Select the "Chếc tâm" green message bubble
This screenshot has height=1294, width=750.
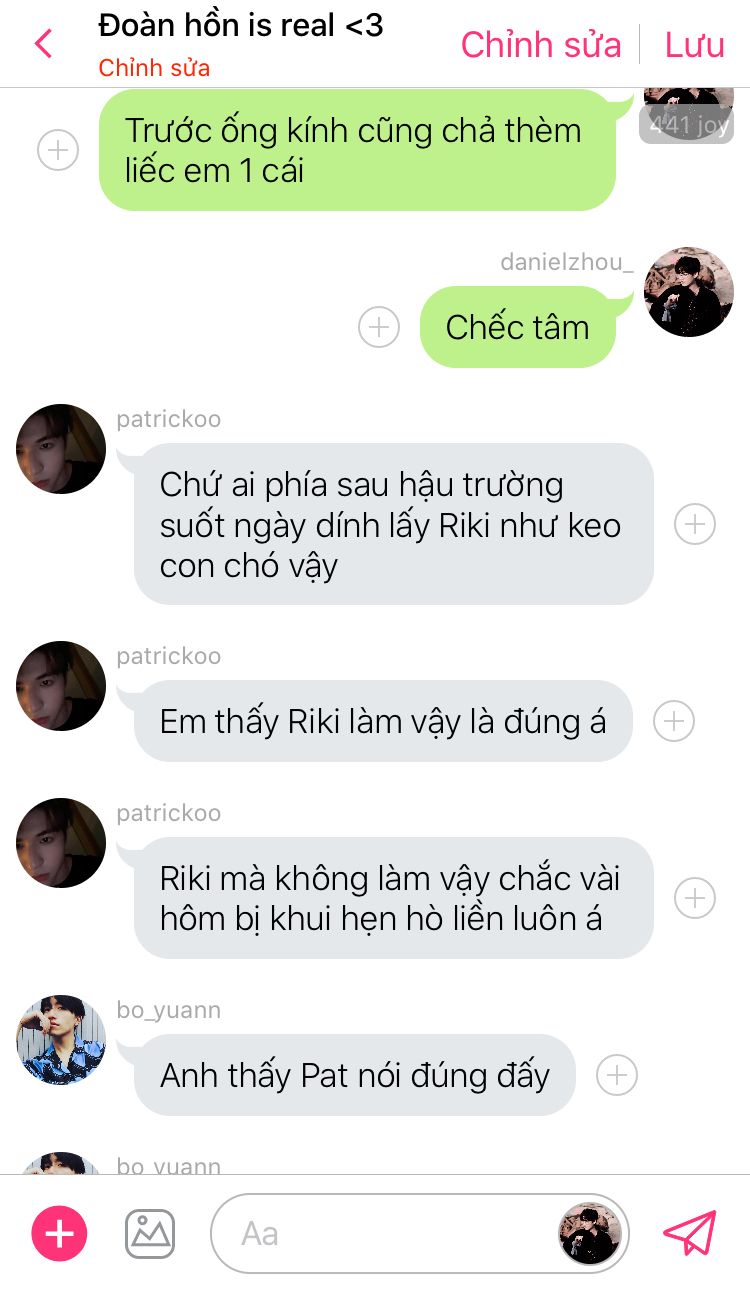518,327
